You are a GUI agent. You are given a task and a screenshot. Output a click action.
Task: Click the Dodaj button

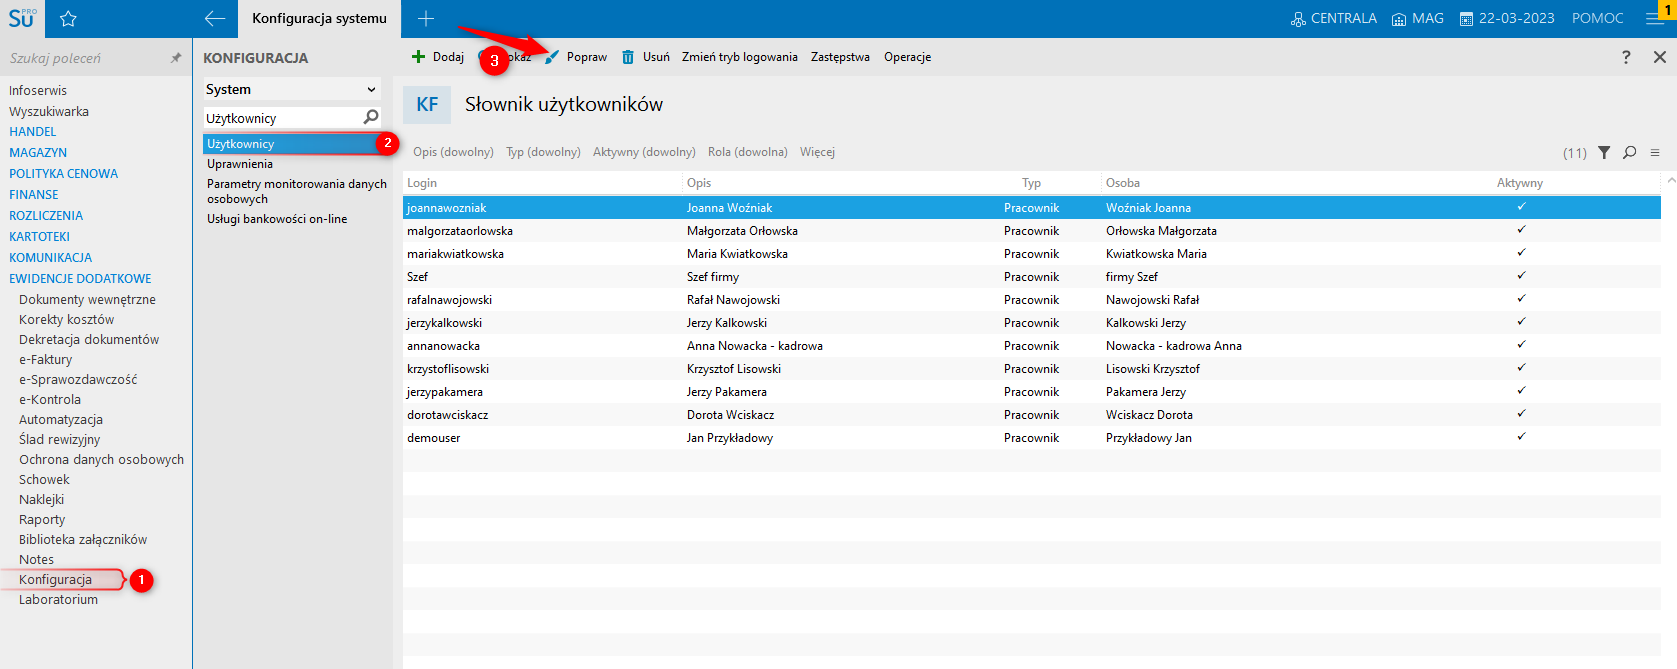(438, 57)
